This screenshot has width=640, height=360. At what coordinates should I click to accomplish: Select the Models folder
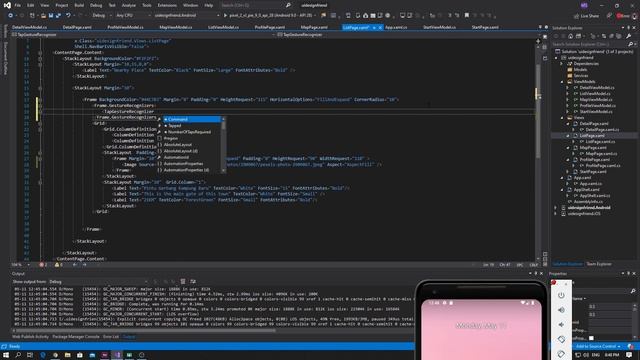(580, 70)
